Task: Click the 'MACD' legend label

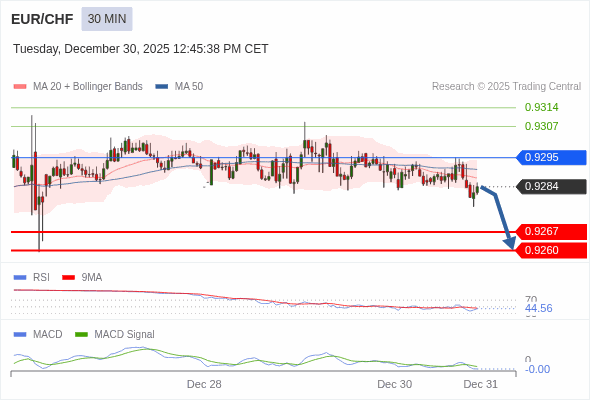Action: pos(48,335)
